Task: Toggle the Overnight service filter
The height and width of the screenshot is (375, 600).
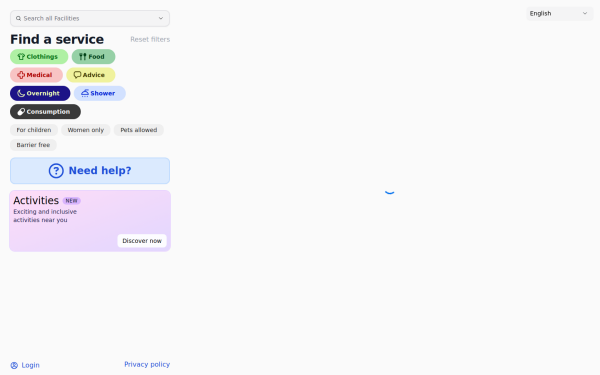Action: [x=40, y=93]
